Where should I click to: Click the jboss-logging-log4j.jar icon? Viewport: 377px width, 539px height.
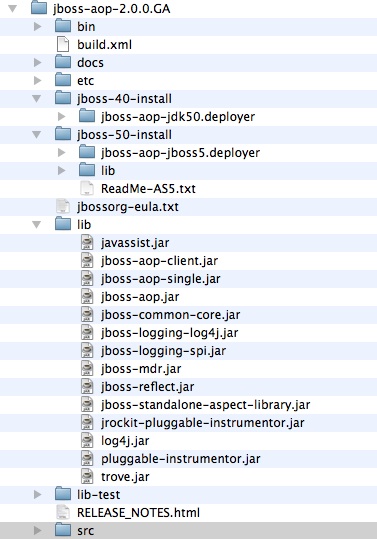coord(87,332)
